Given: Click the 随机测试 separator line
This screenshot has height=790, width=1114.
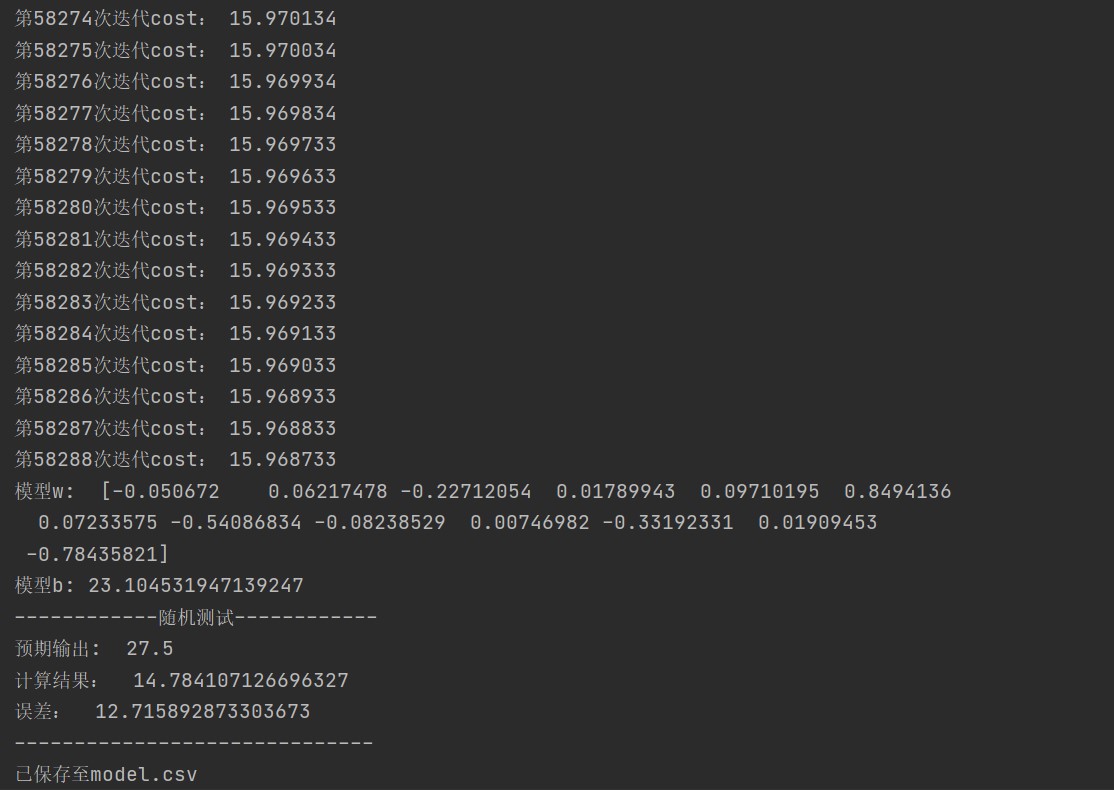Looking at the screenshot, I should point(195,617).
